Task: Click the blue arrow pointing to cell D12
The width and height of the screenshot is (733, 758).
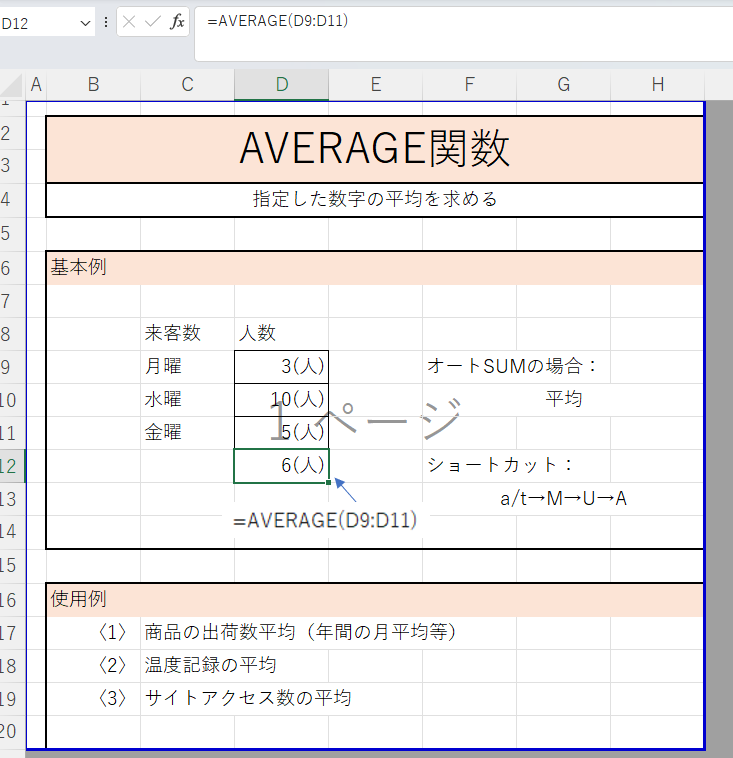Action: (x=345, y=490)
